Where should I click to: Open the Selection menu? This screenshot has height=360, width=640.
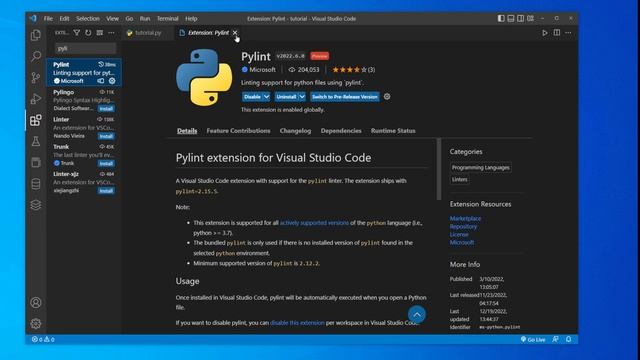[88, 18]
